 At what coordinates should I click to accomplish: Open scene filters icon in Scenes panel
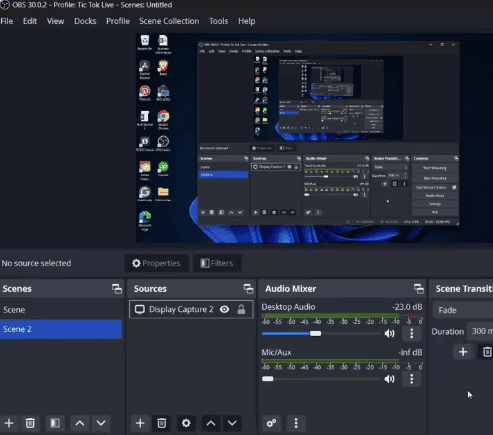tap(55, 423)
